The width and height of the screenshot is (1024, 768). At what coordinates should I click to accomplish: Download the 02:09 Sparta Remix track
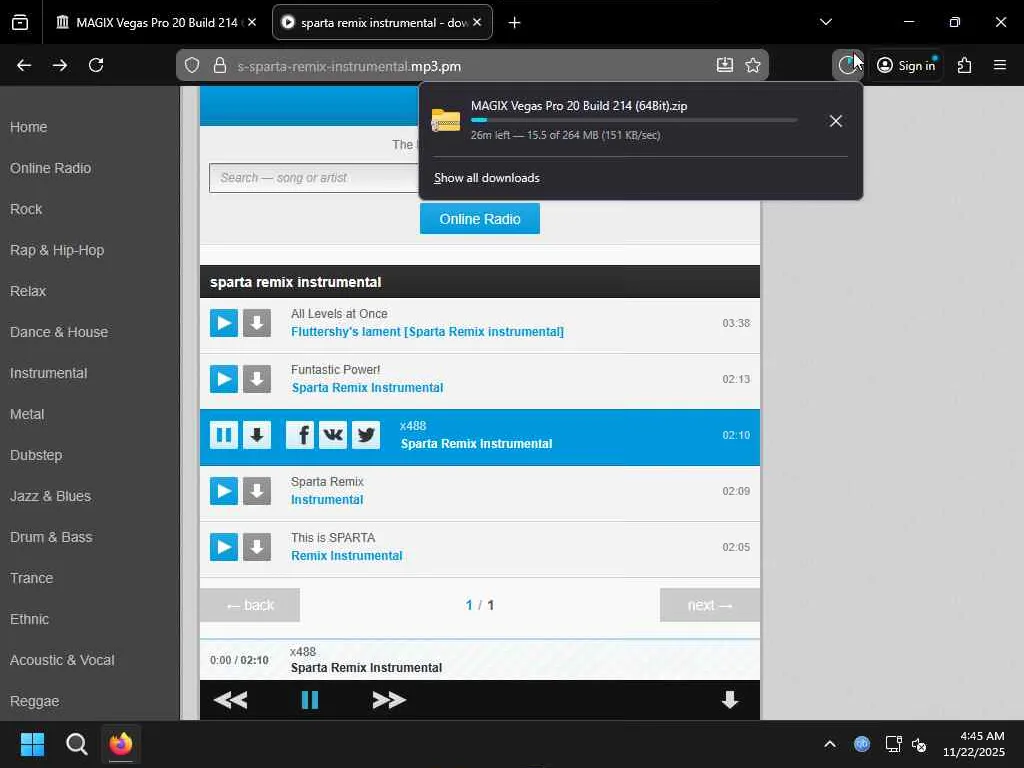pos(257,491)
